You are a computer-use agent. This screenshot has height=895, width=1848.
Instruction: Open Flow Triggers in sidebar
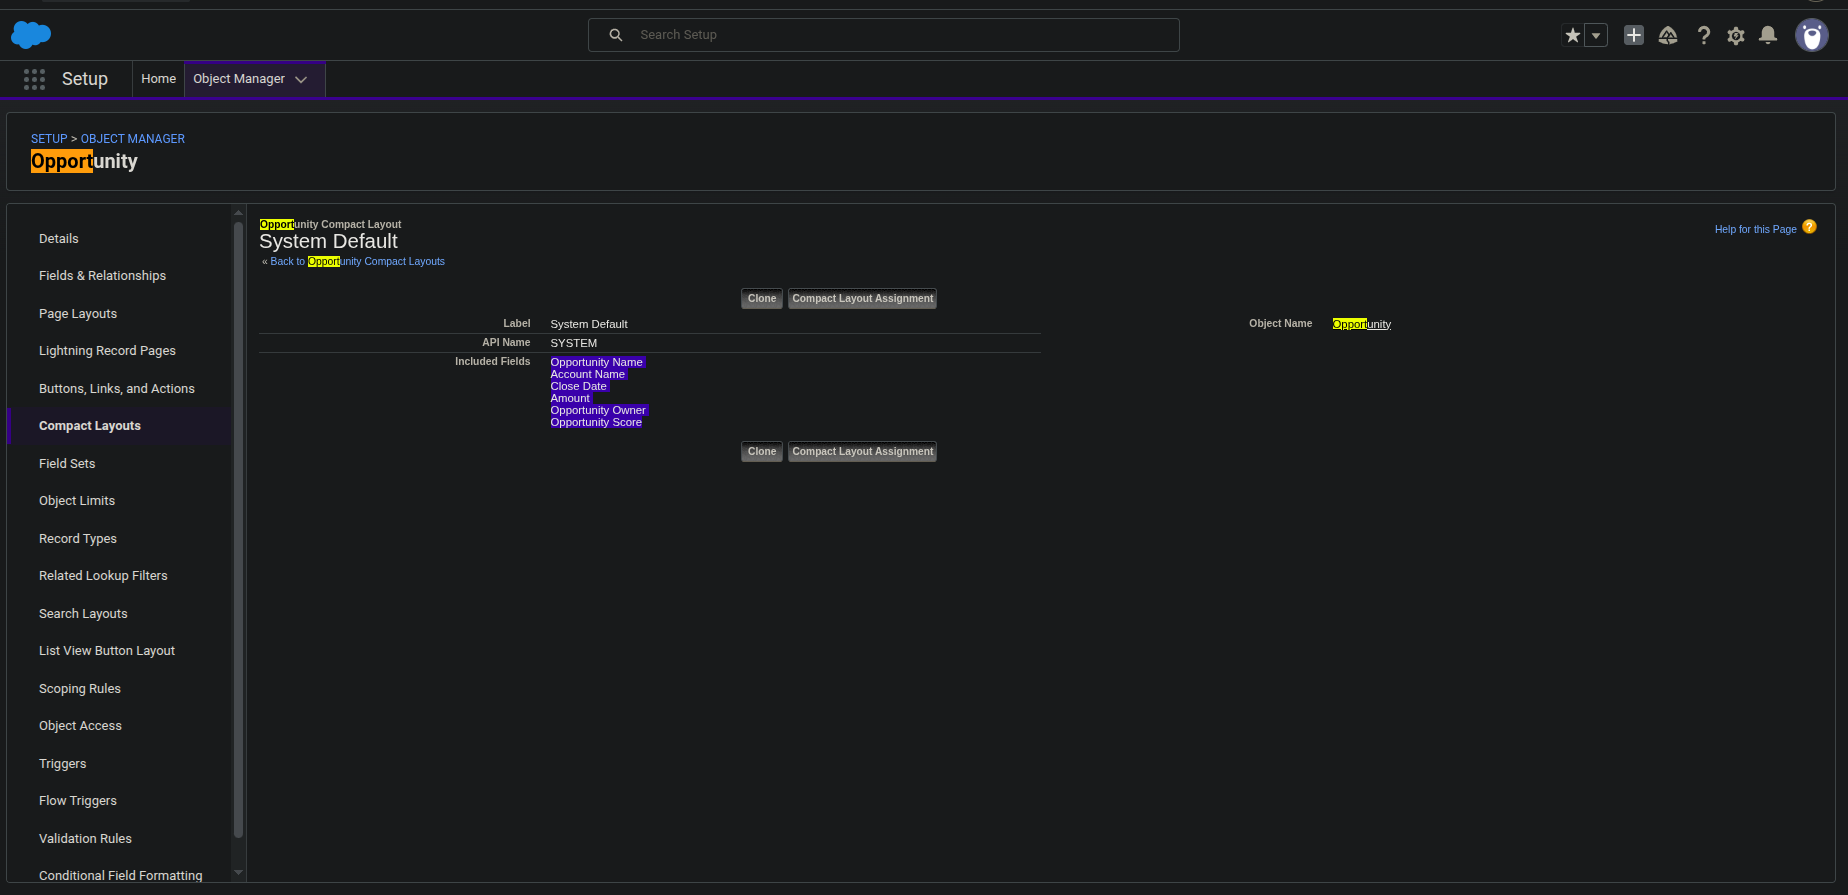[x=78, y=801]
